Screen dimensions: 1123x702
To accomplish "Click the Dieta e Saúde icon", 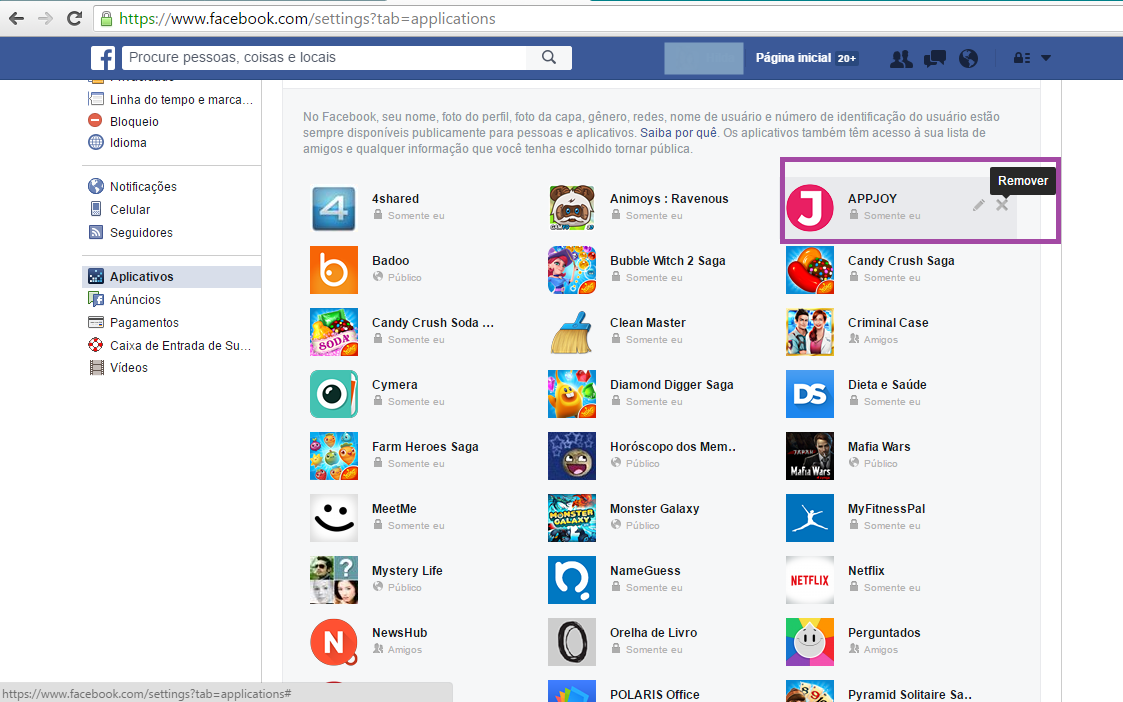I will tap(810, 394).
